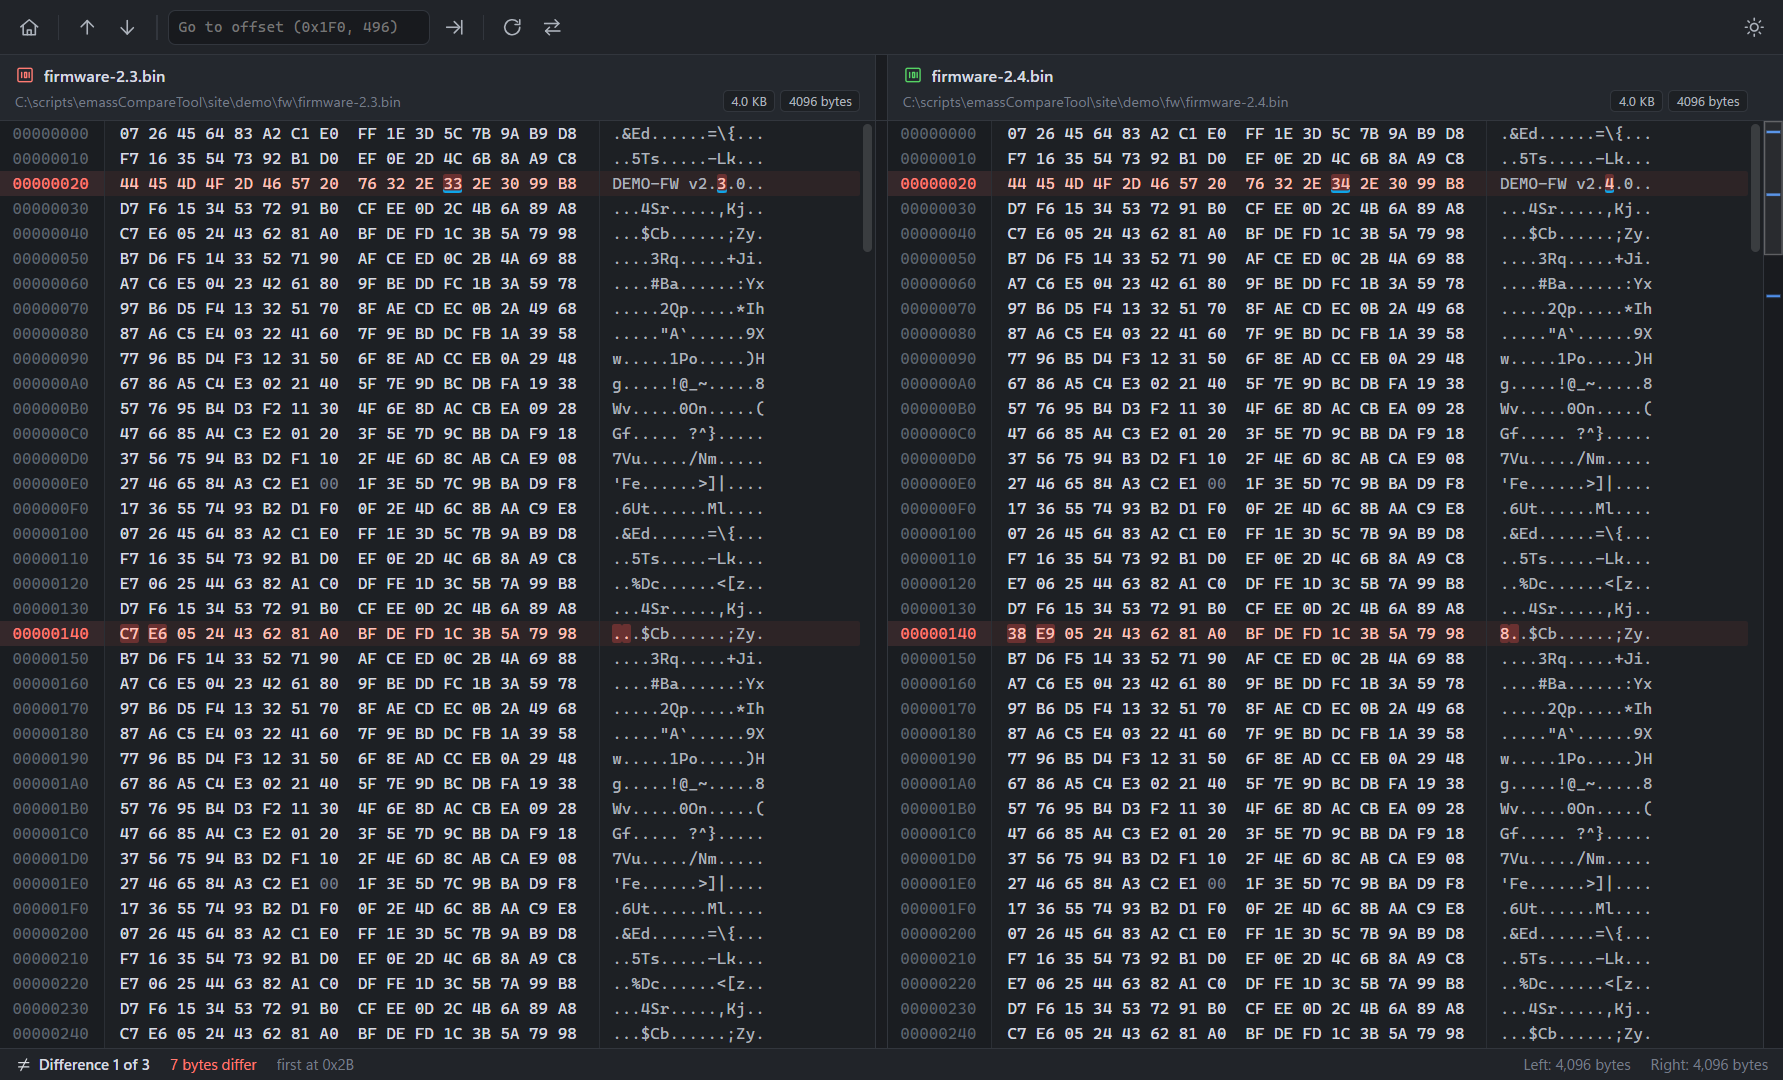Screen dimensions: 1783x1080
Task: Click the 4.0 KB badge of the right file
Action: pos(1637,101)
